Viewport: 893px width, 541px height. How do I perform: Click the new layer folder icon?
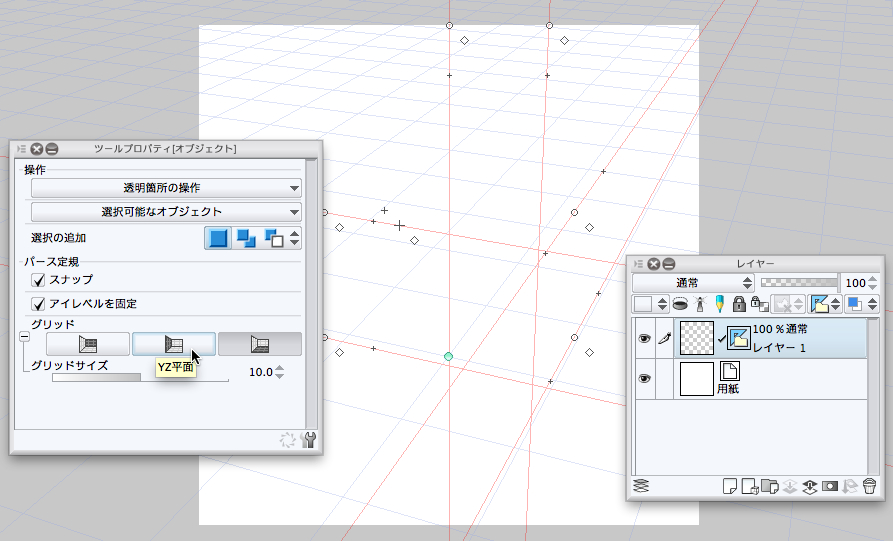click(x=768, y=486)
